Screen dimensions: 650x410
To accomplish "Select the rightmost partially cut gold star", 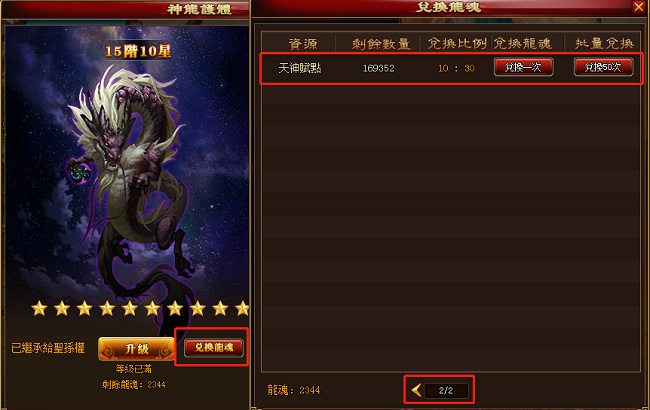I will tap(242, 308).
